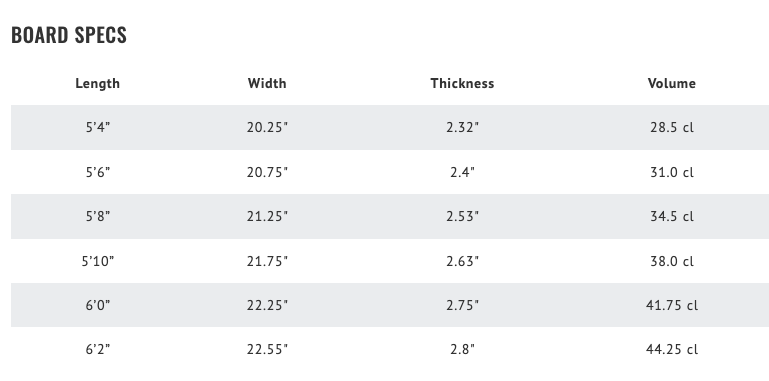Click the Length column header
Viewport: 769px width, 381px height.
pos(97,83)
